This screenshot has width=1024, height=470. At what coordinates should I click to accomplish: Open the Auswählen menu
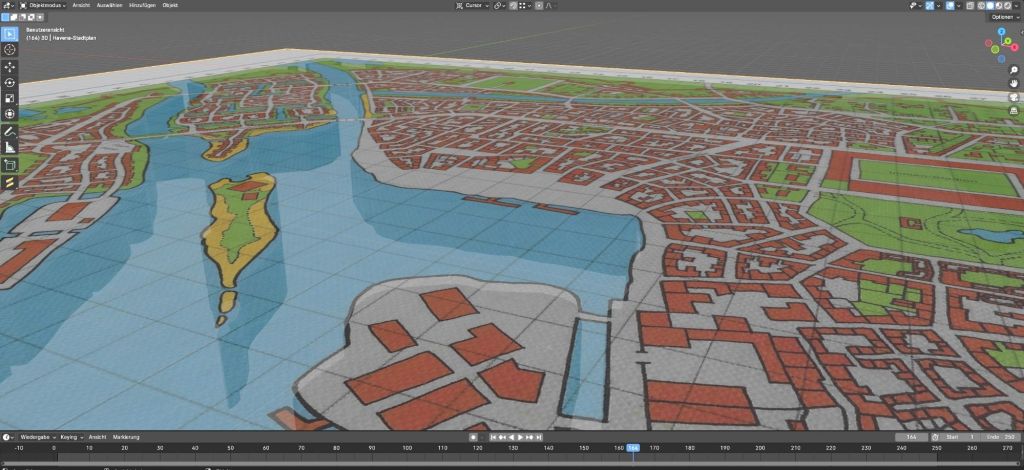(111, 5)
